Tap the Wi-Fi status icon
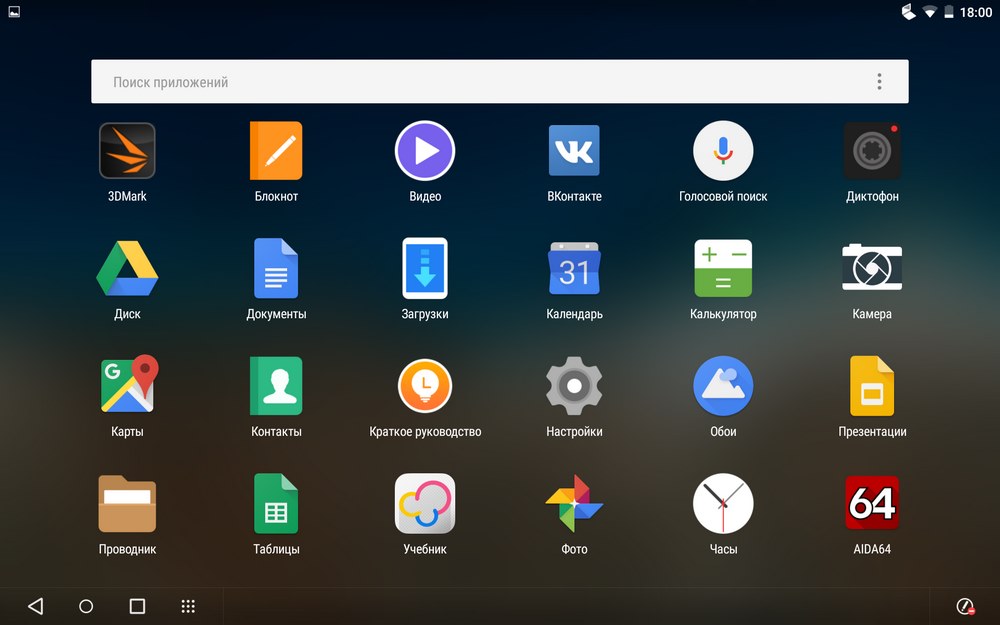 point(930,11)
